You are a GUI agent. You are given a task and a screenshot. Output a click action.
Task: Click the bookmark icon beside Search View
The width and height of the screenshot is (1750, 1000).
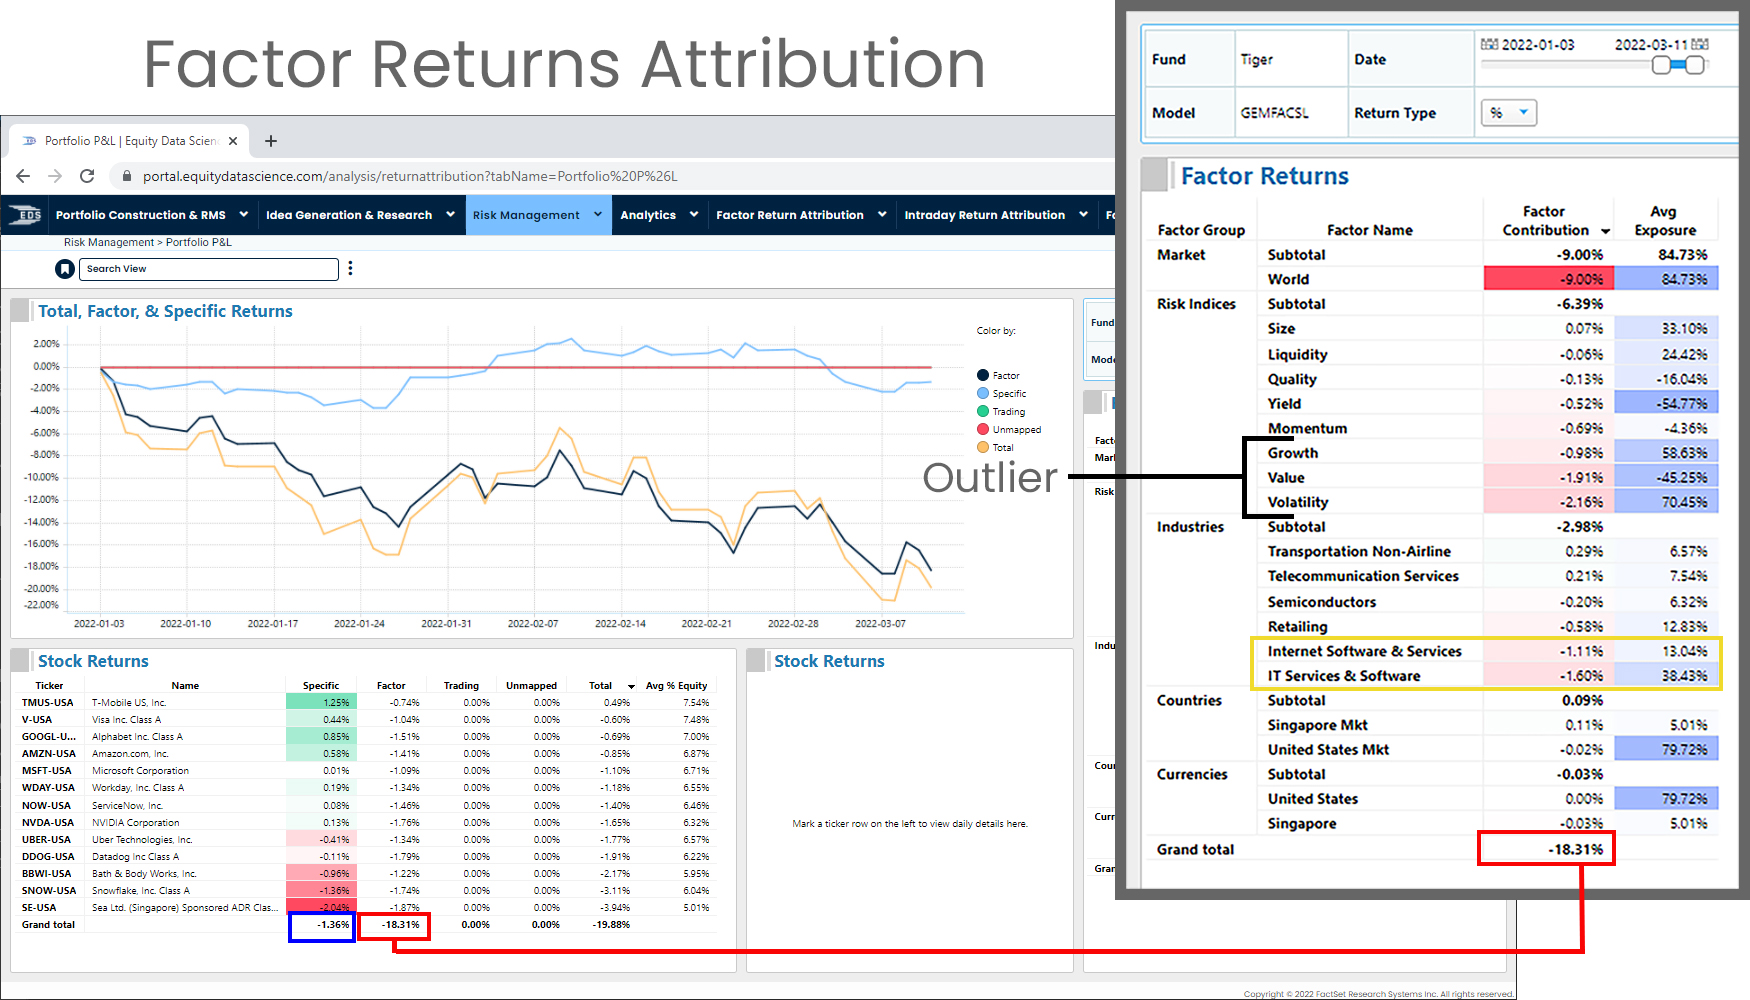click(65, 269)
